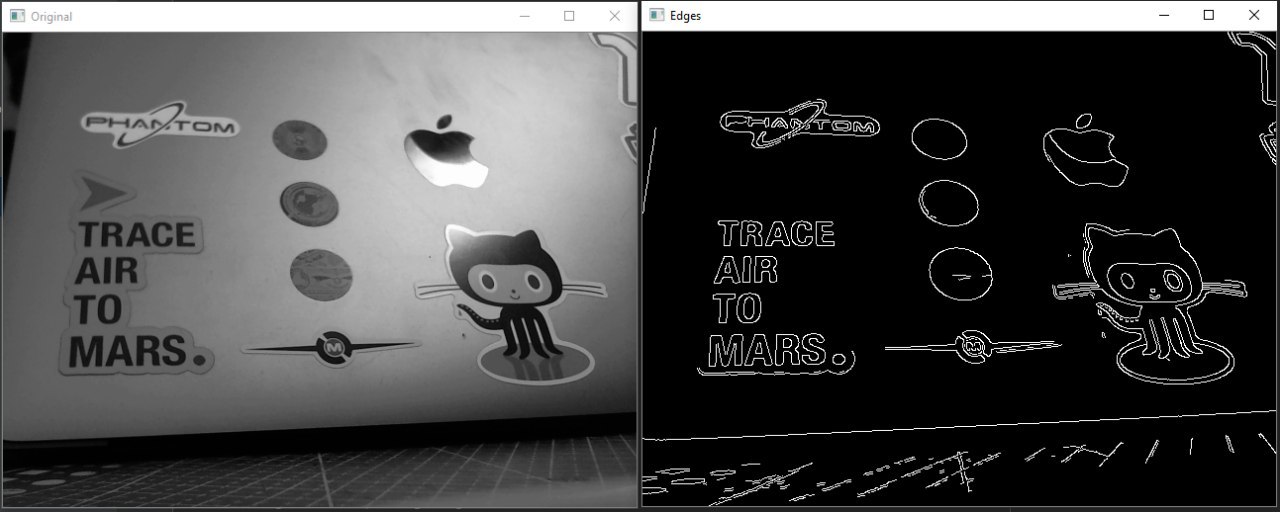The image size is (1280, 512).
Task: Minimize the Edges window
Action: pos(1164,15)
